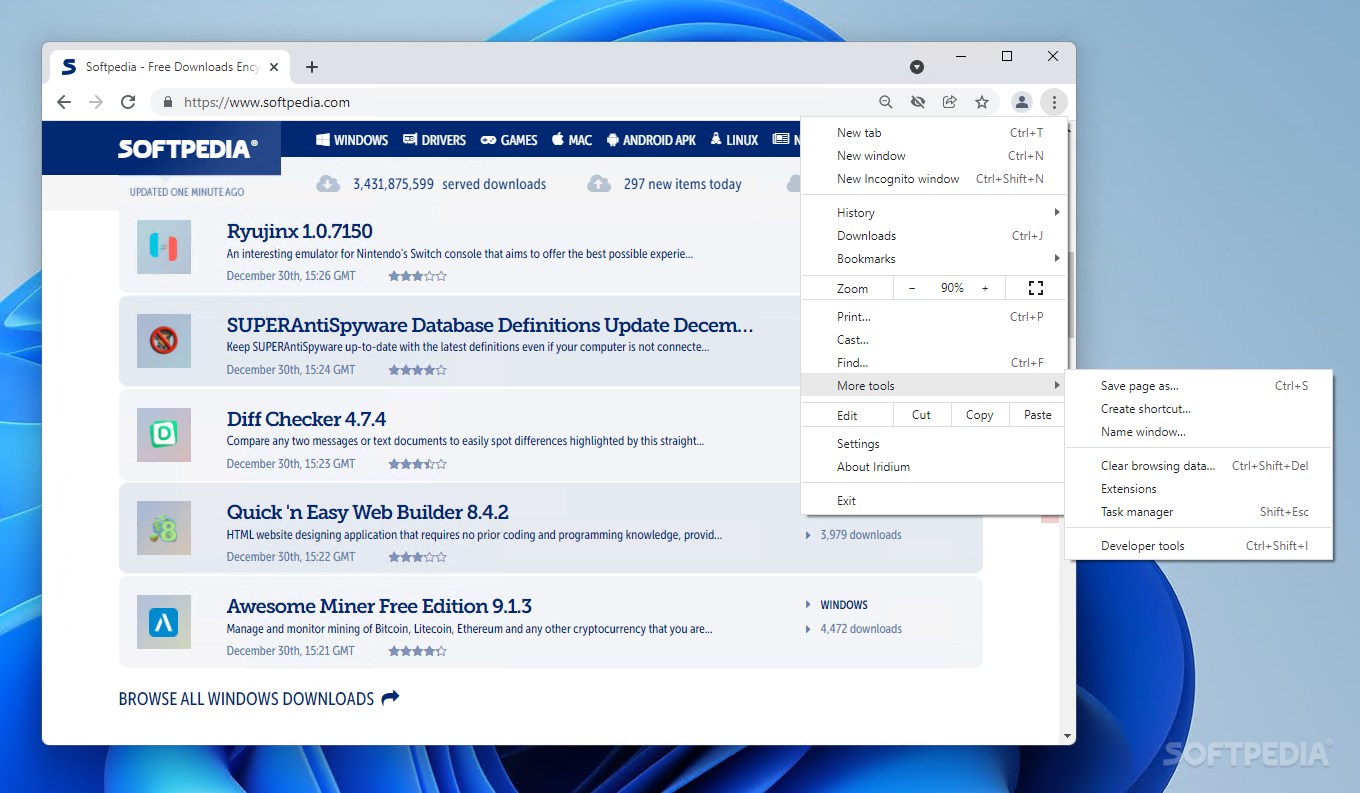The image size is (1360, 793).
Task: Click BROWSE ALL WINDOWS DOWNLOADS link
Action: coord(259,698)
